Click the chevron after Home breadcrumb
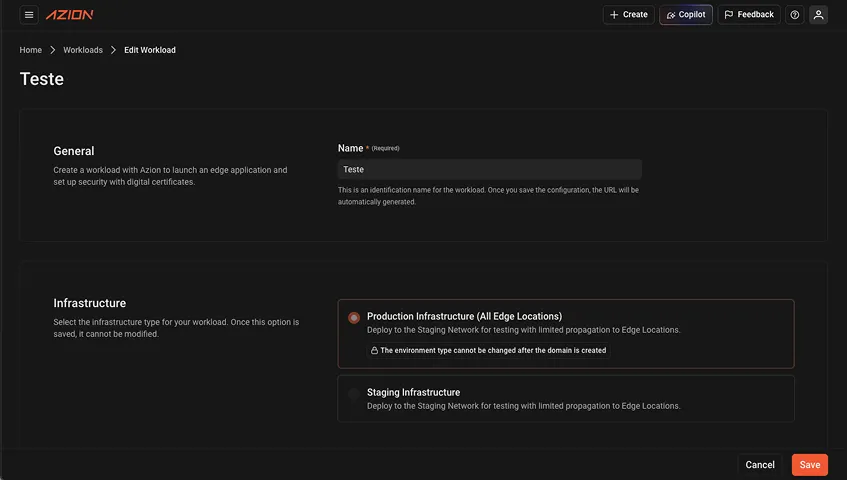 tap(53, 50)
